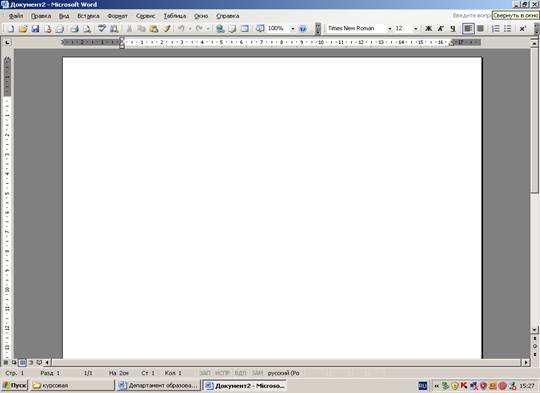Open the Файл menu
The width and height of the screenshot is (540, 393).
(16, 16)
